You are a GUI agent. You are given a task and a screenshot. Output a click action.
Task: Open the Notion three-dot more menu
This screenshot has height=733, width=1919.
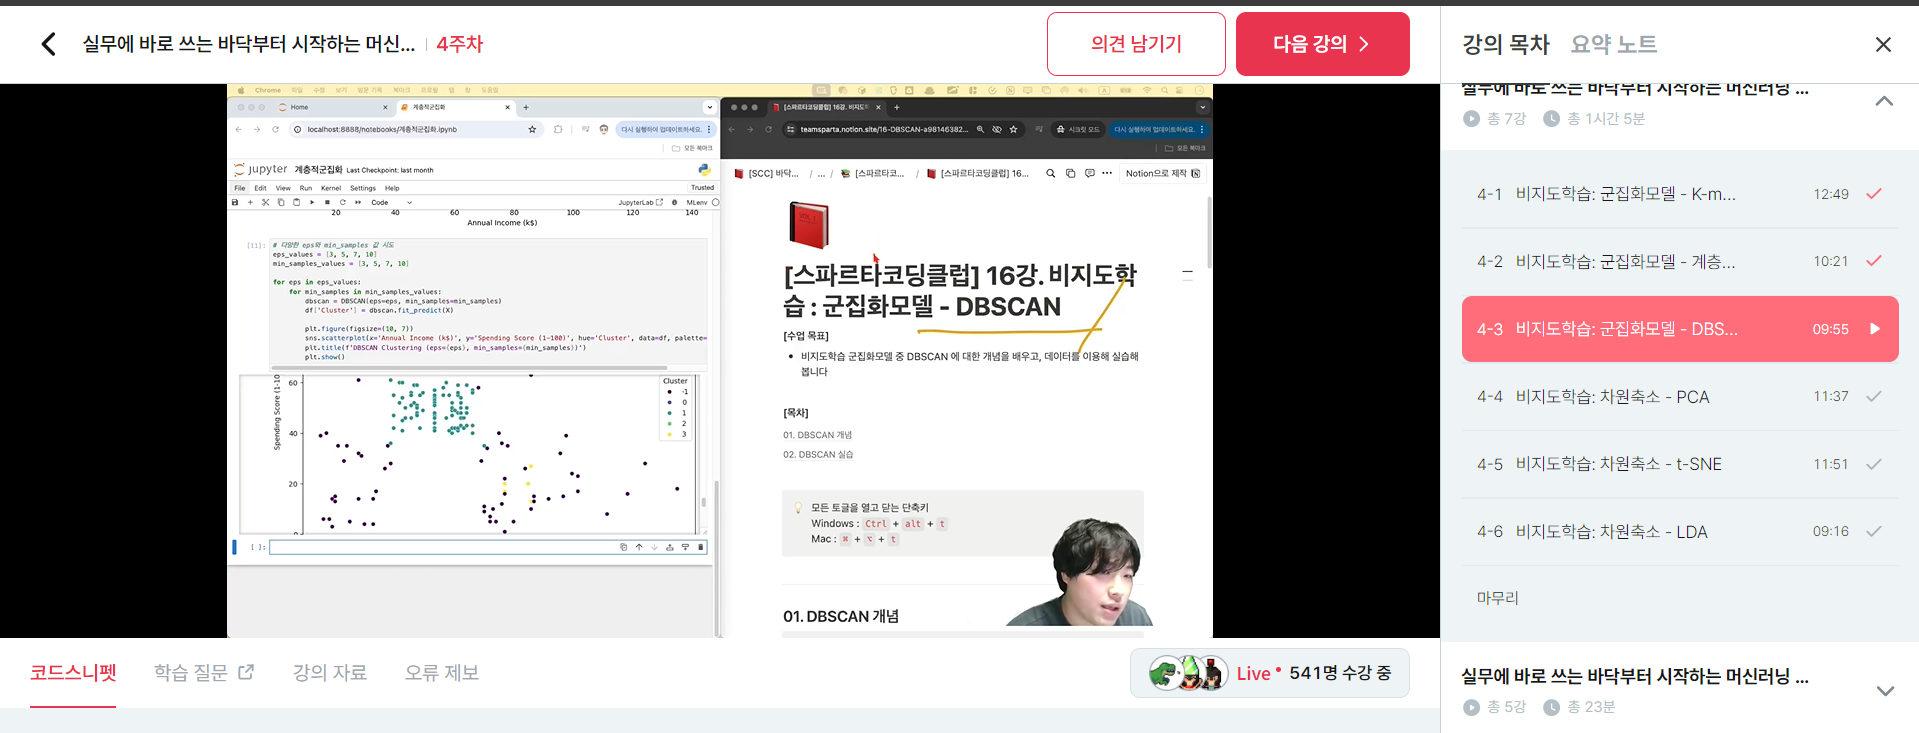(1107, 173)
